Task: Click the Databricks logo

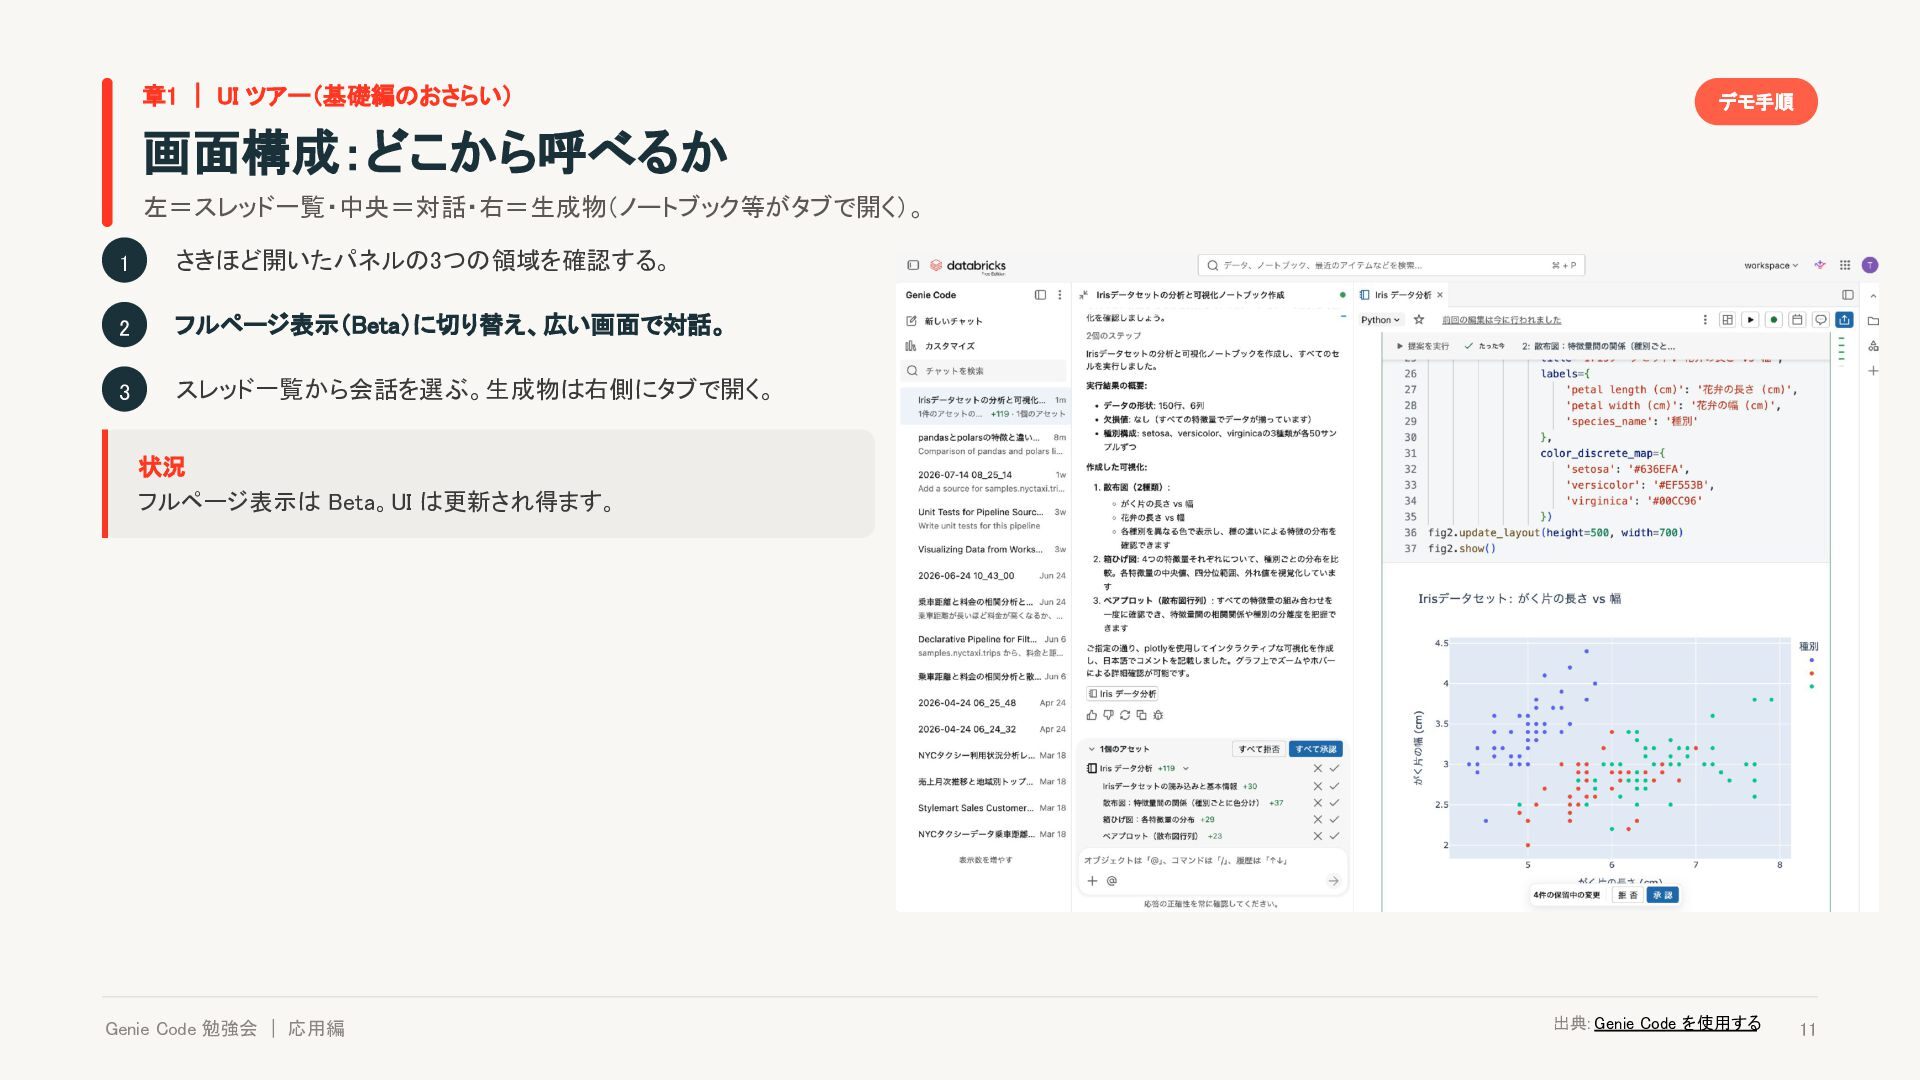Action: (968, 266)
